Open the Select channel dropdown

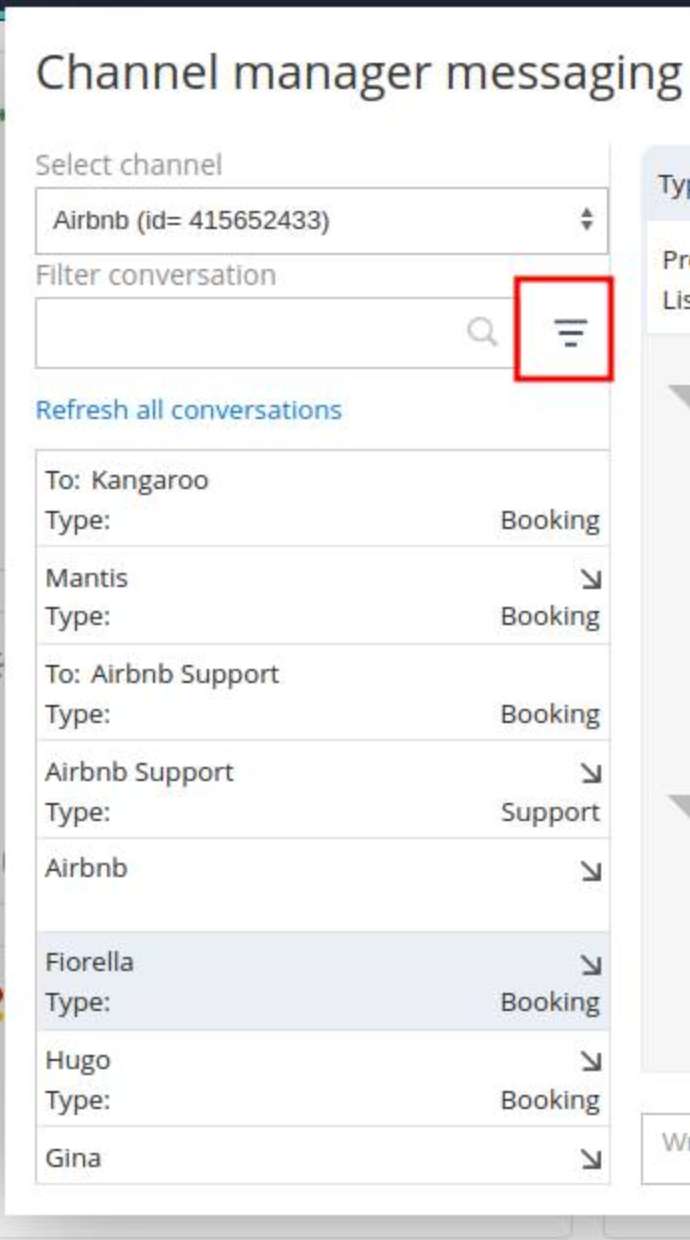pos(321,220)
